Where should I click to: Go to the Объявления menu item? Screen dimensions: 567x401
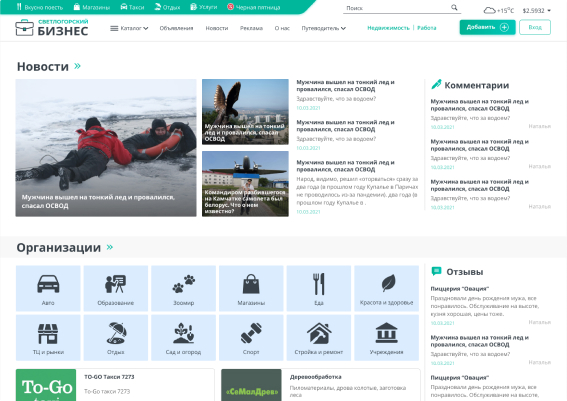click(x=176, y=28)
